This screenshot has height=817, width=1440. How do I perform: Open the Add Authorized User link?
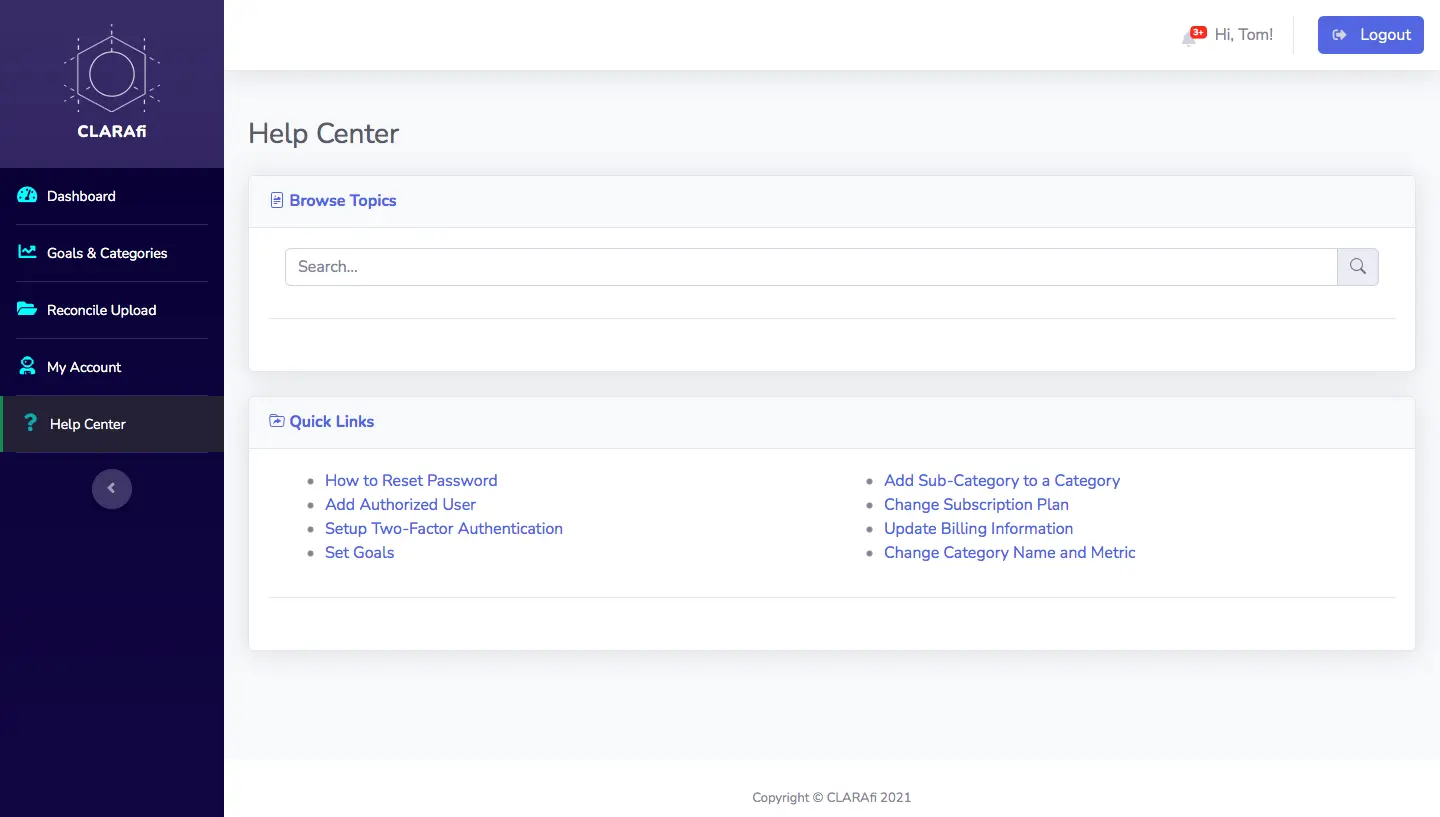coord(400,505)
